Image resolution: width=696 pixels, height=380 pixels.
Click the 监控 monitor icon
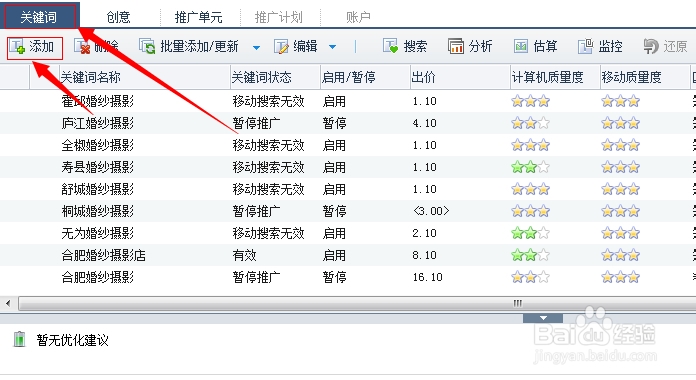tap(585, 46)
